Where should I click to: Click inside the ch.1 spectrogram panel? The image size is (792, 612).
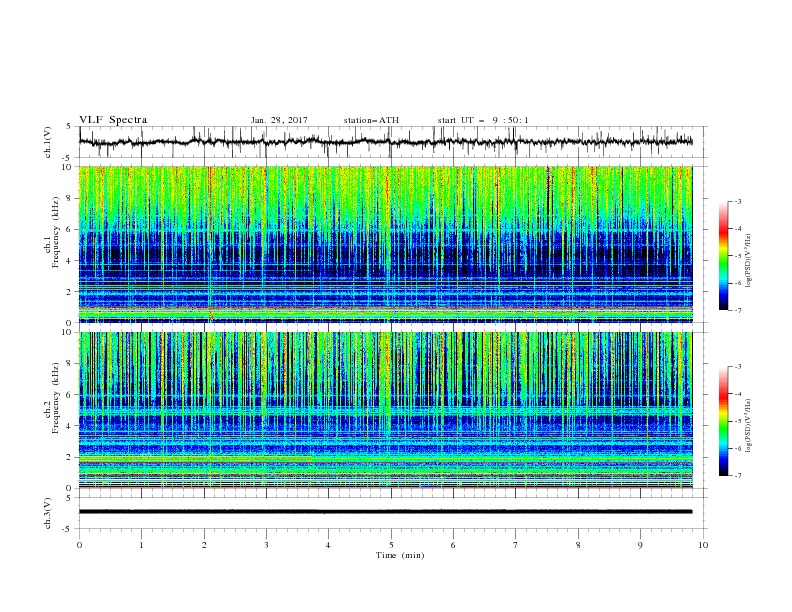(385, 244)
